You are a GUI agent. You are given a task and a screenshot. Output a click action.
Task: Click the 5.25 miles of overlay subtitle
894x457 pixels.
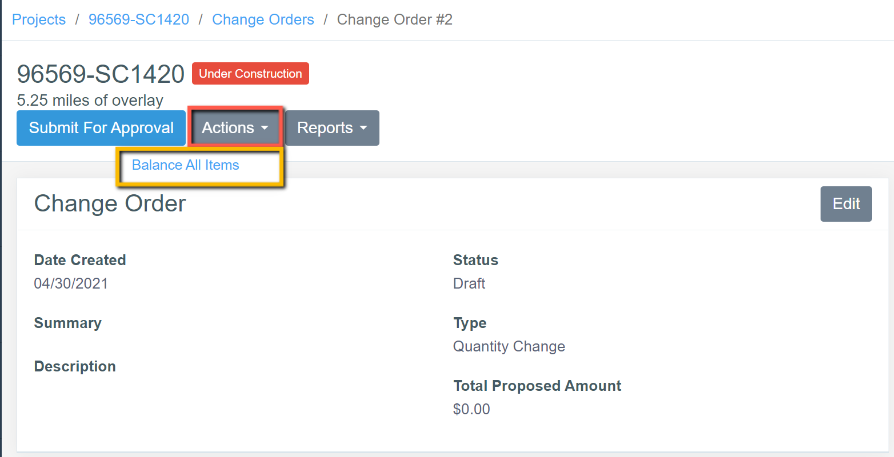click(x=90, y=100)
